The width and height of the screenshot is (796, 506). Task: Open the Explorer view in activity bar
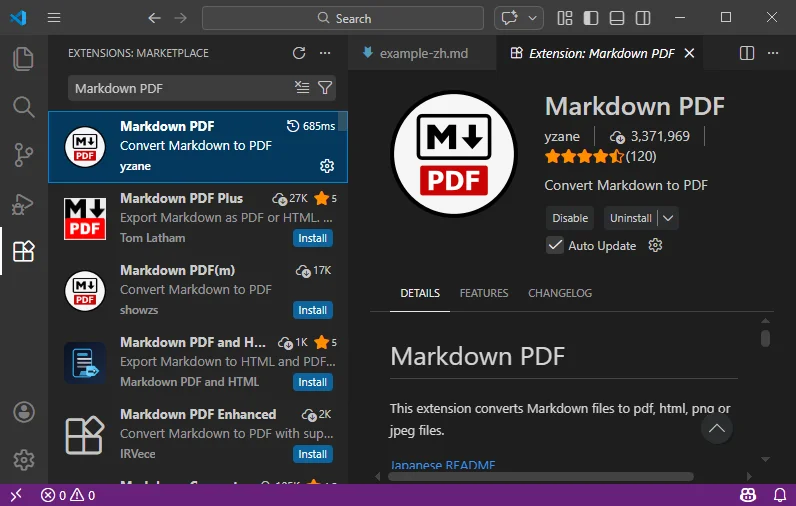tap(23, 59)
